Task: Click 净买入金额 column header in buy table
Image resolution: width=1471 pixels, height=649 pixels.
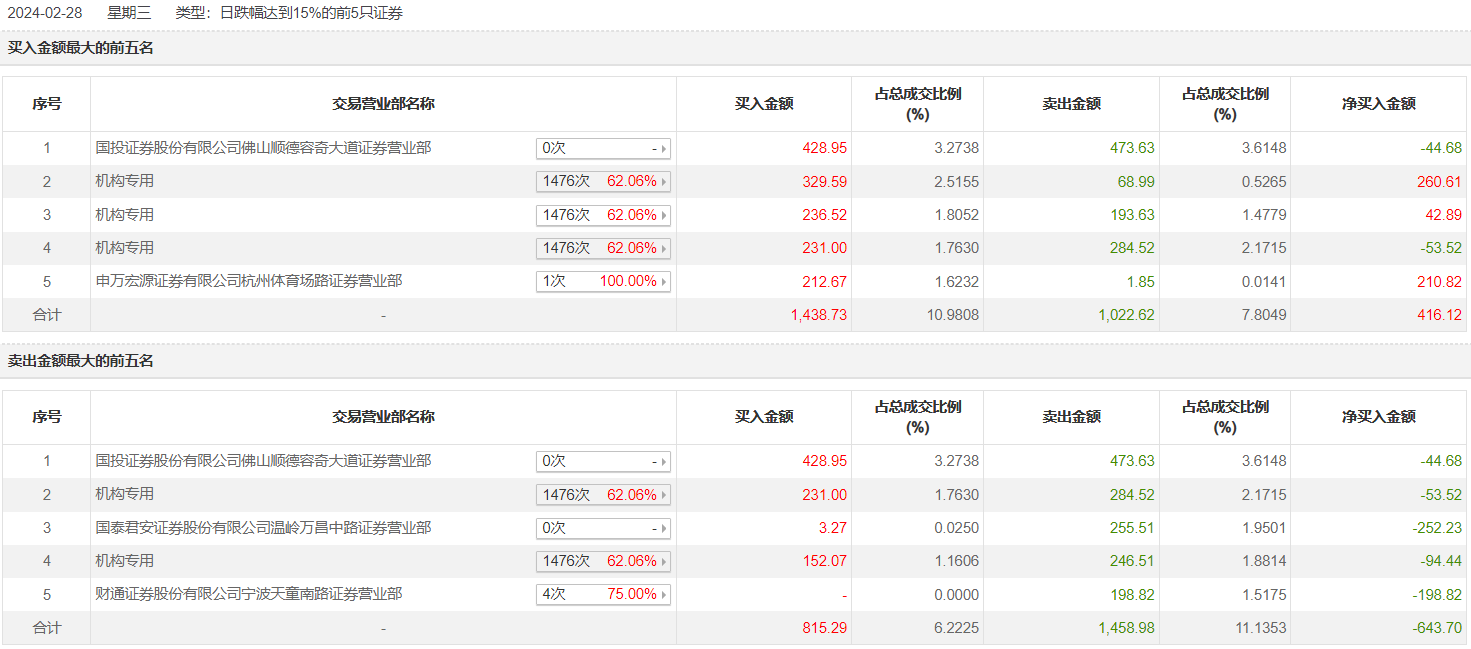Action: click(1379, 103)
